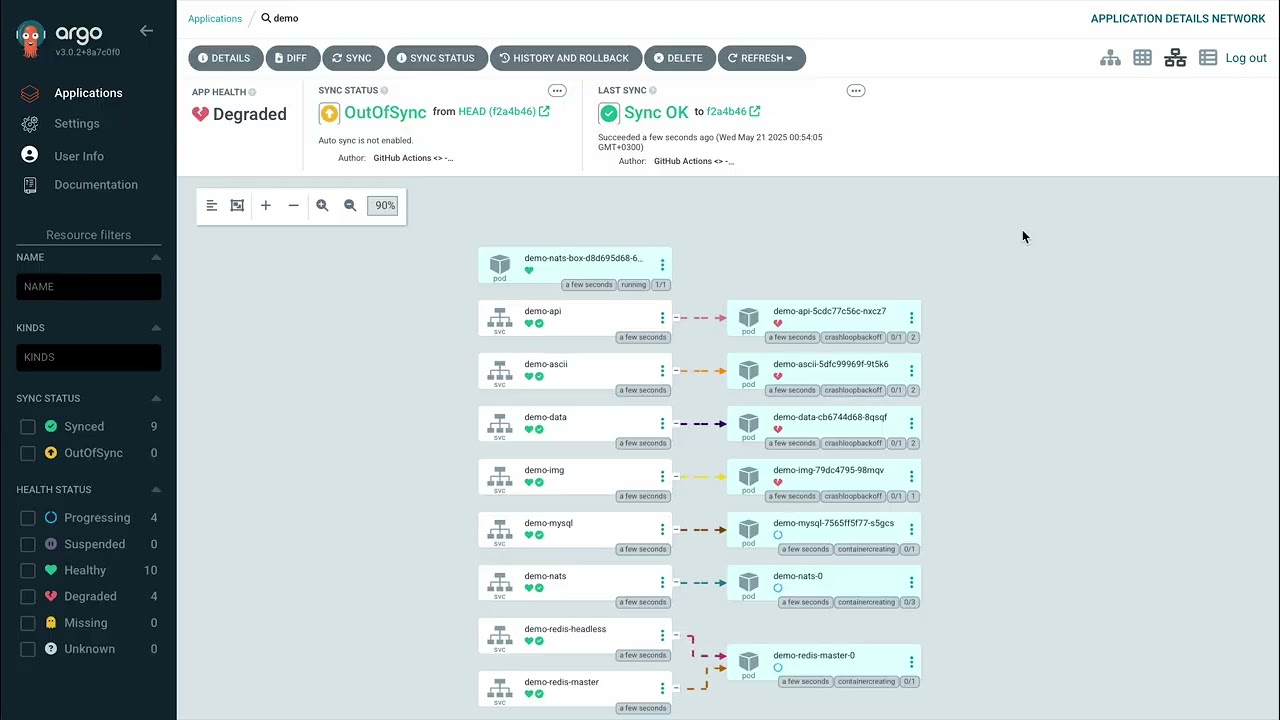The height and width of the screenshot is (720, 1280).
Task: Click the compact-nodes layout icon in graph toolbar
Action: [212, 205]
